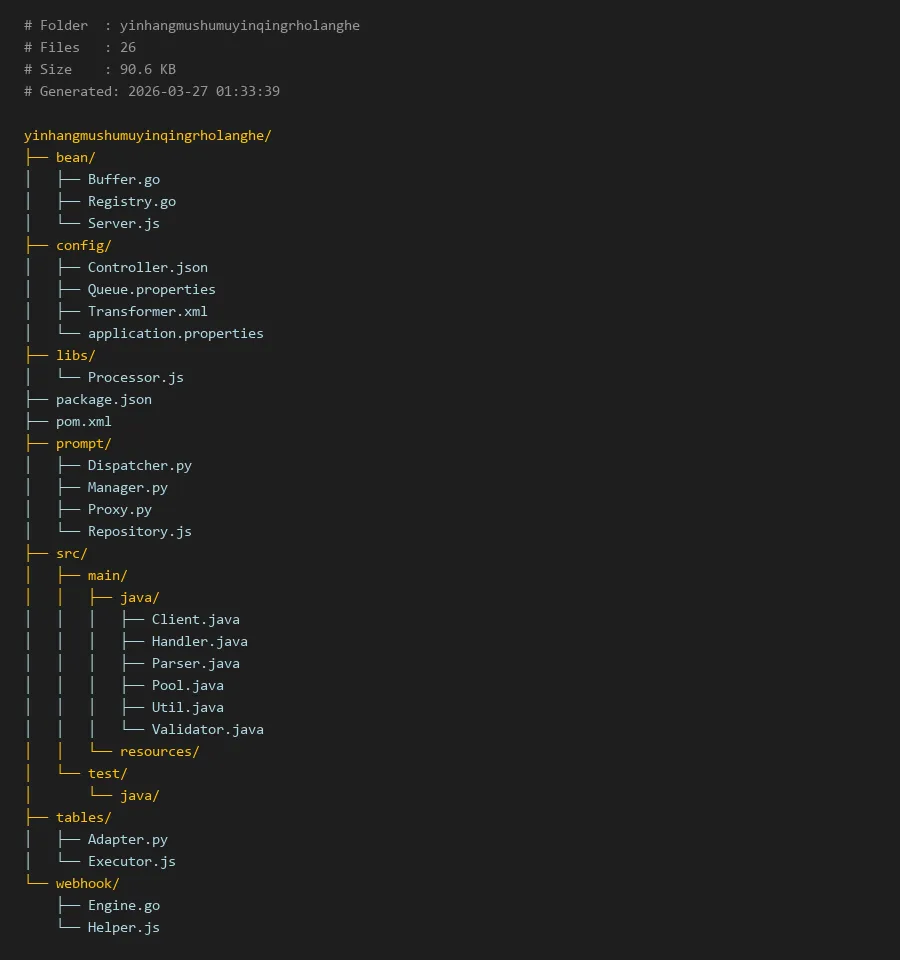Select the Buffer.go file
Viewport: 900px width, 960px height.
(x=123, y=179)
